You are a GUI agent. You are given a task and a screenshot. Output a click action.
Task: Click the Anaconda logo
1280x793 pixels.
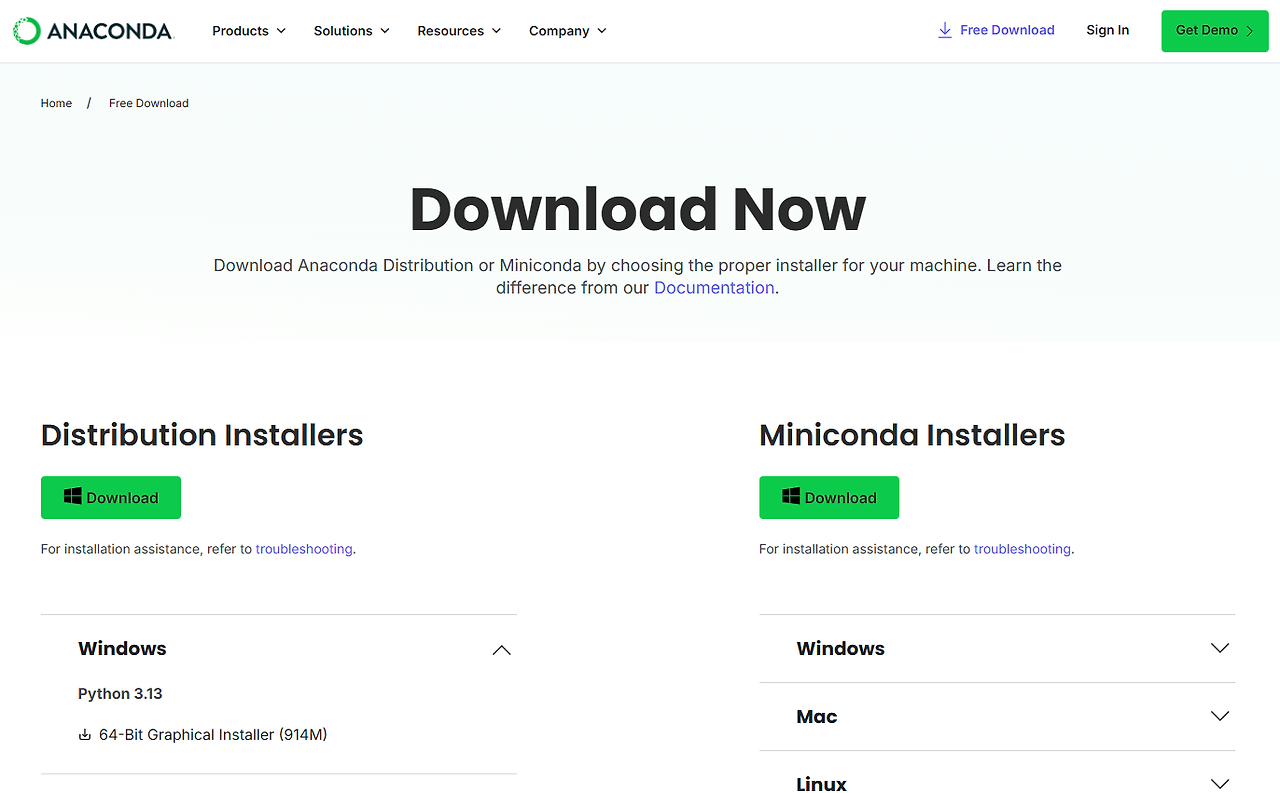93,31
